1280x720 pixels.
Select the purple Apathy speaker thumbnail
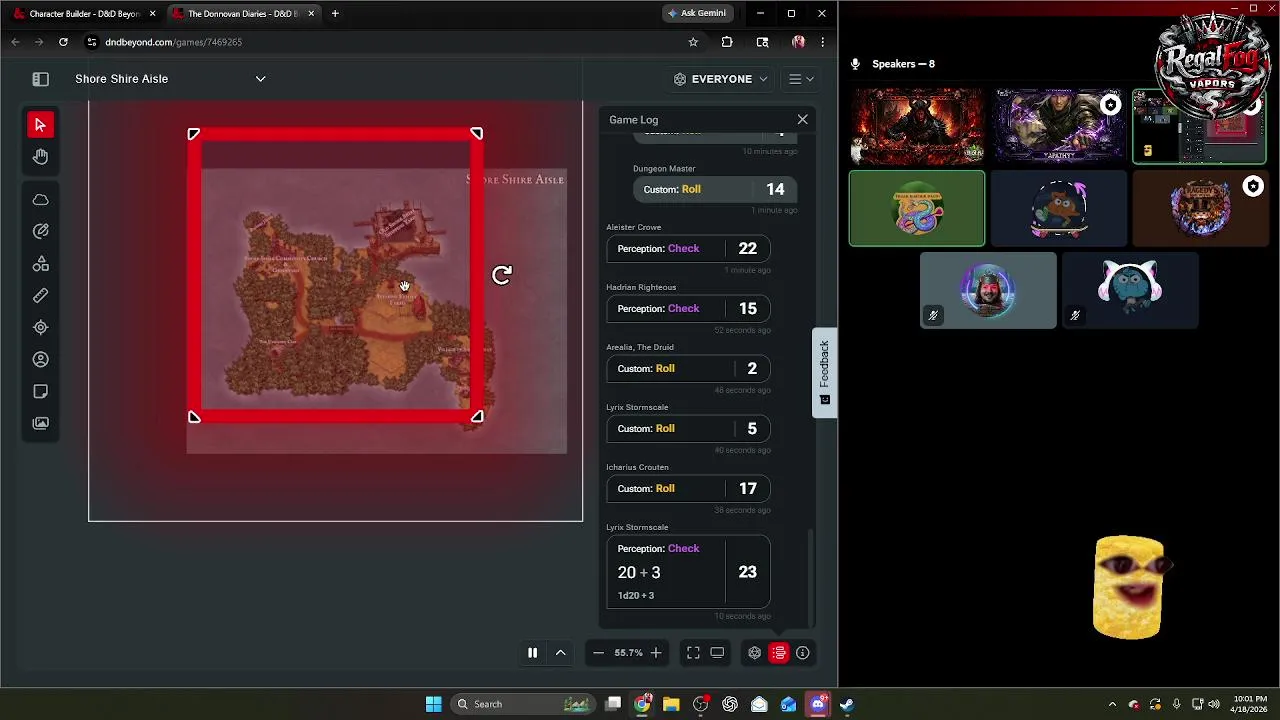coord(1059,126)
